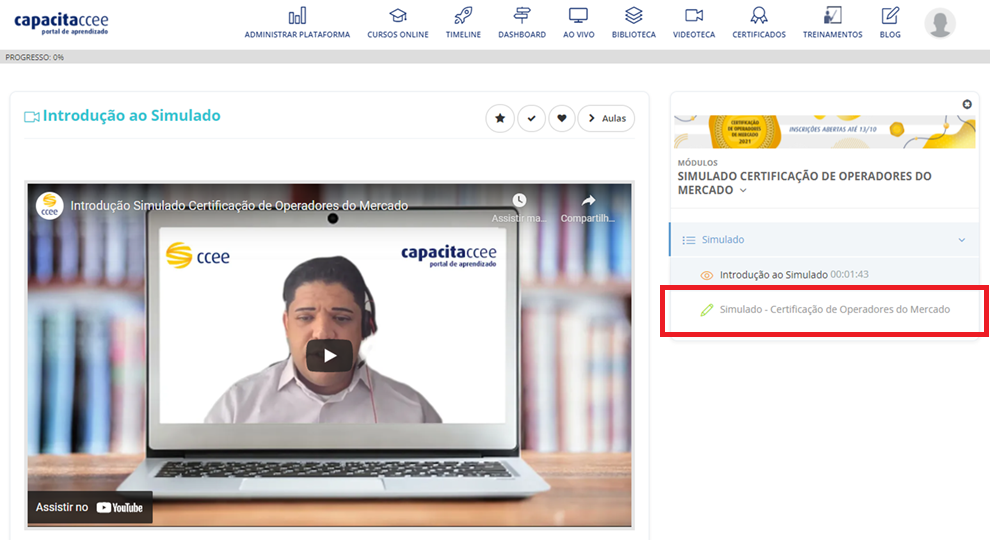Viewport: 990px width, 540px height.
Task: Open the video title link in player
Action: pyautogui.click(x=239, y=206)
